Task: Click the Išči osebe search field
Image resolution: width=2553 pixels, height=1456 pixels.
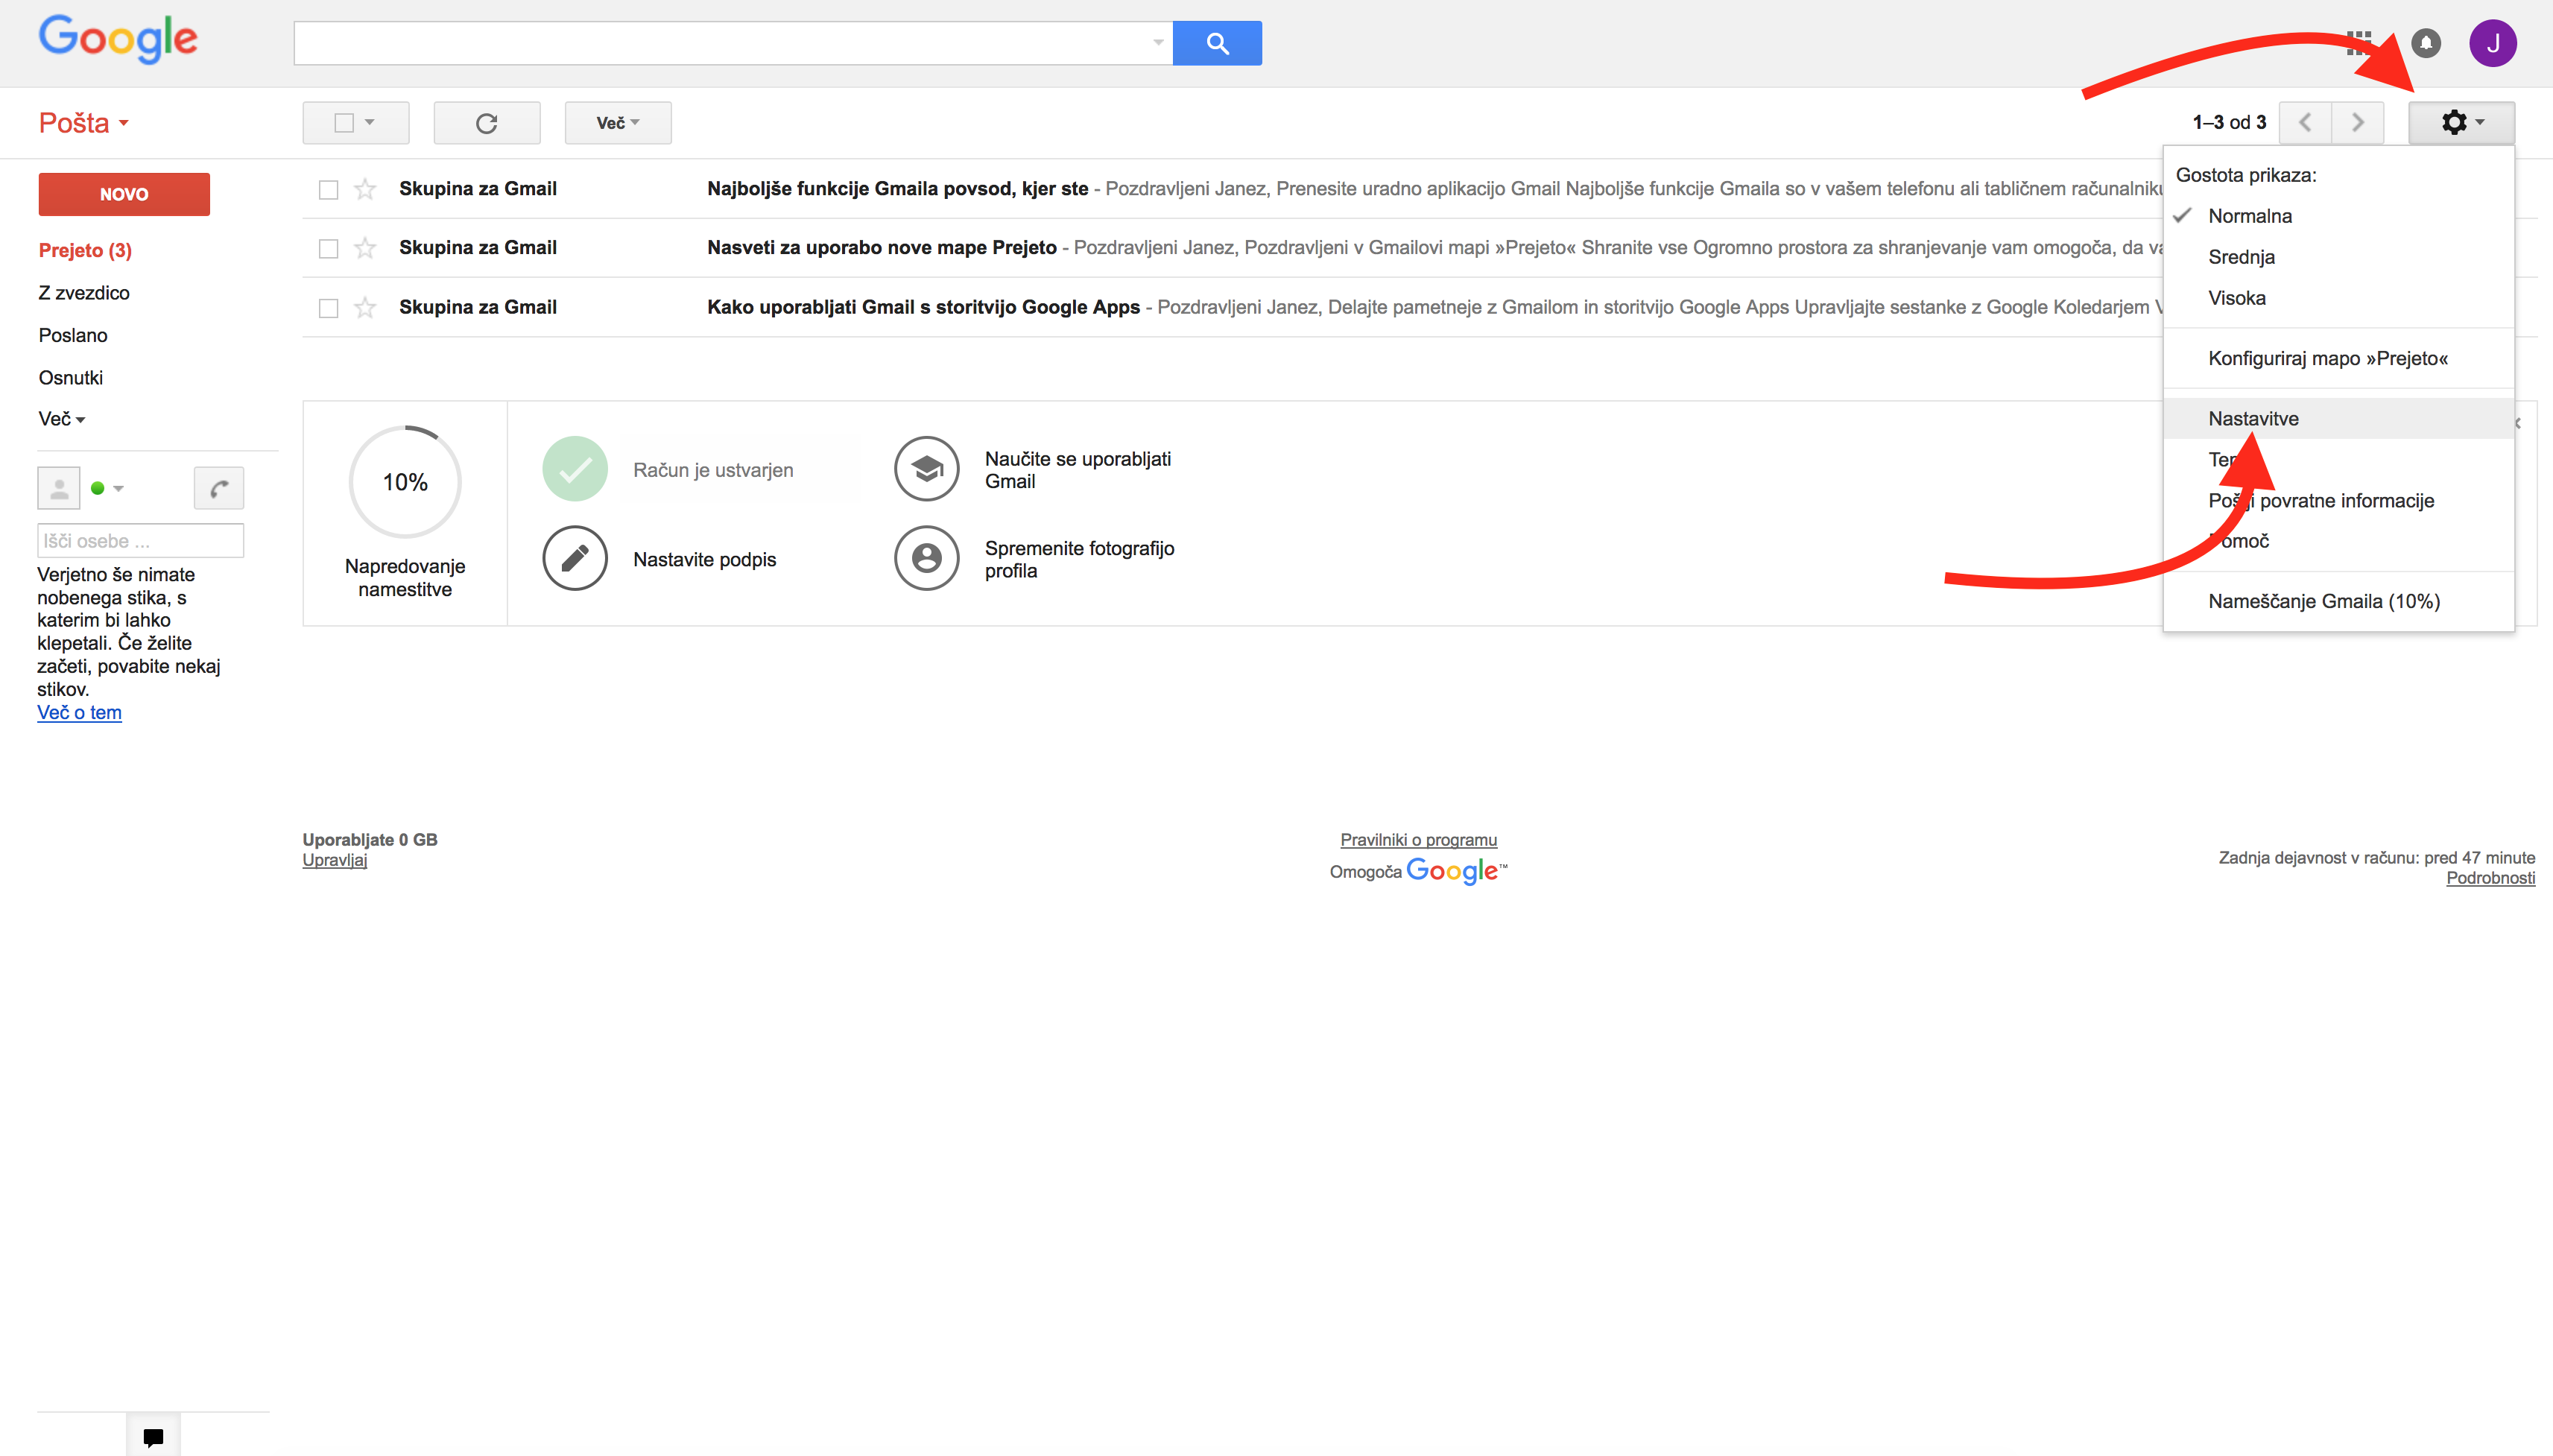Action: pos(140,541)
